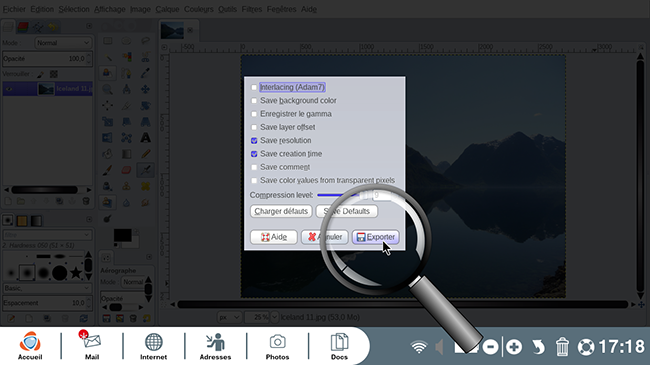The image size is (650, 365).
Task: Select the star brush thumbnail
Action: [76, 273]
